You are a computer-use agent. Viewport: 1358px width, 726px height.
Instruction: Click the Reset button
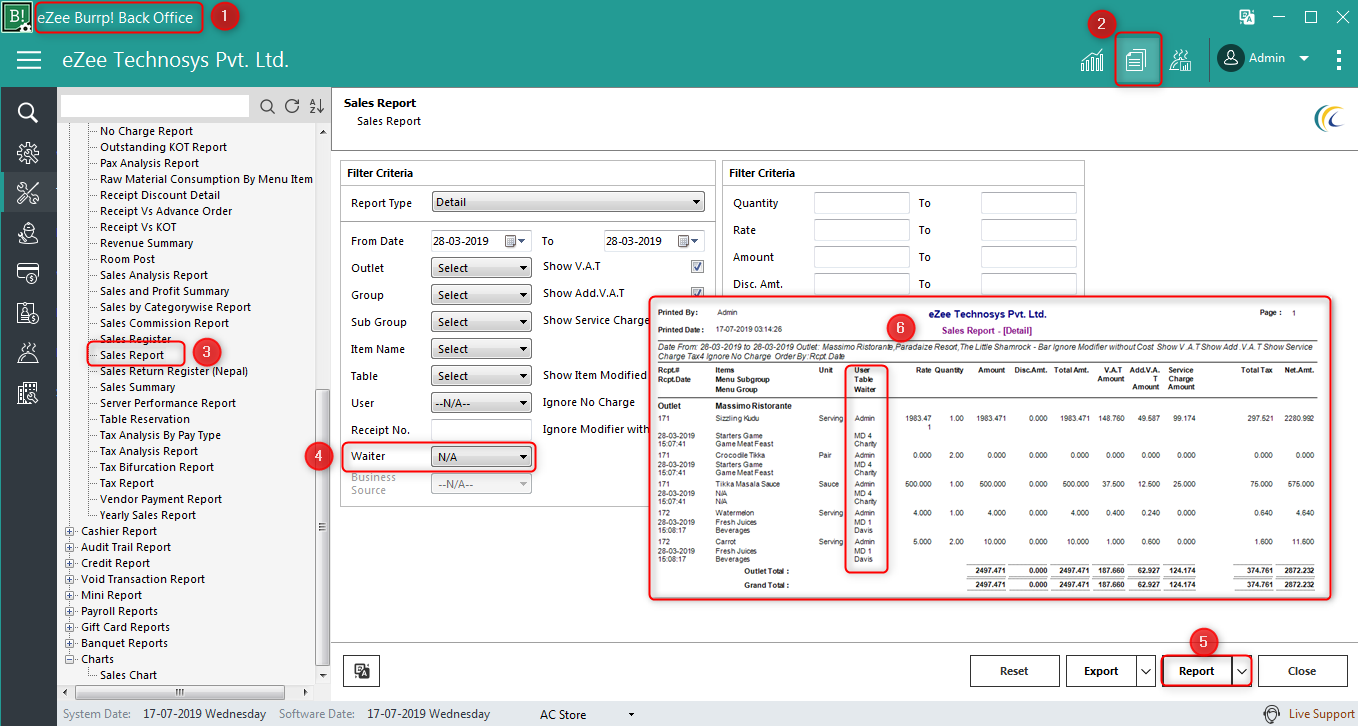[x=1014, y=671]
